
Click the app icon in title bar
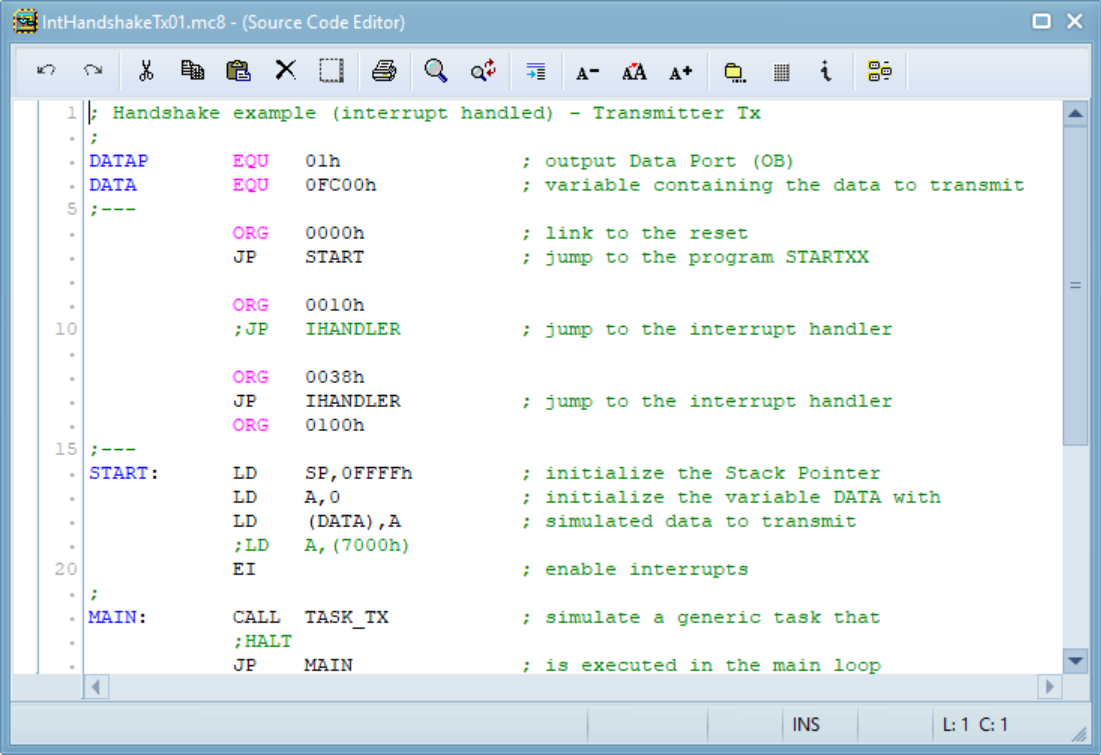coord(25,21)
